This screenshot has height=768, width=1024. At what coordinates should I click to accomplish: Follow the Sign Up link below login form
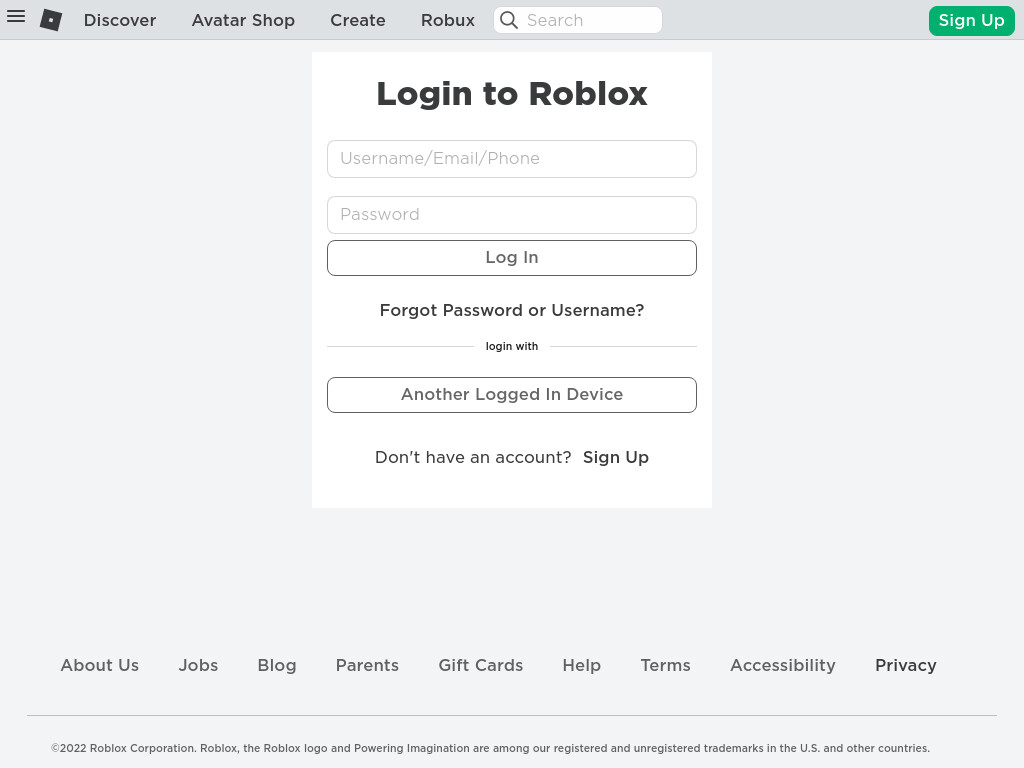[616, 457]
